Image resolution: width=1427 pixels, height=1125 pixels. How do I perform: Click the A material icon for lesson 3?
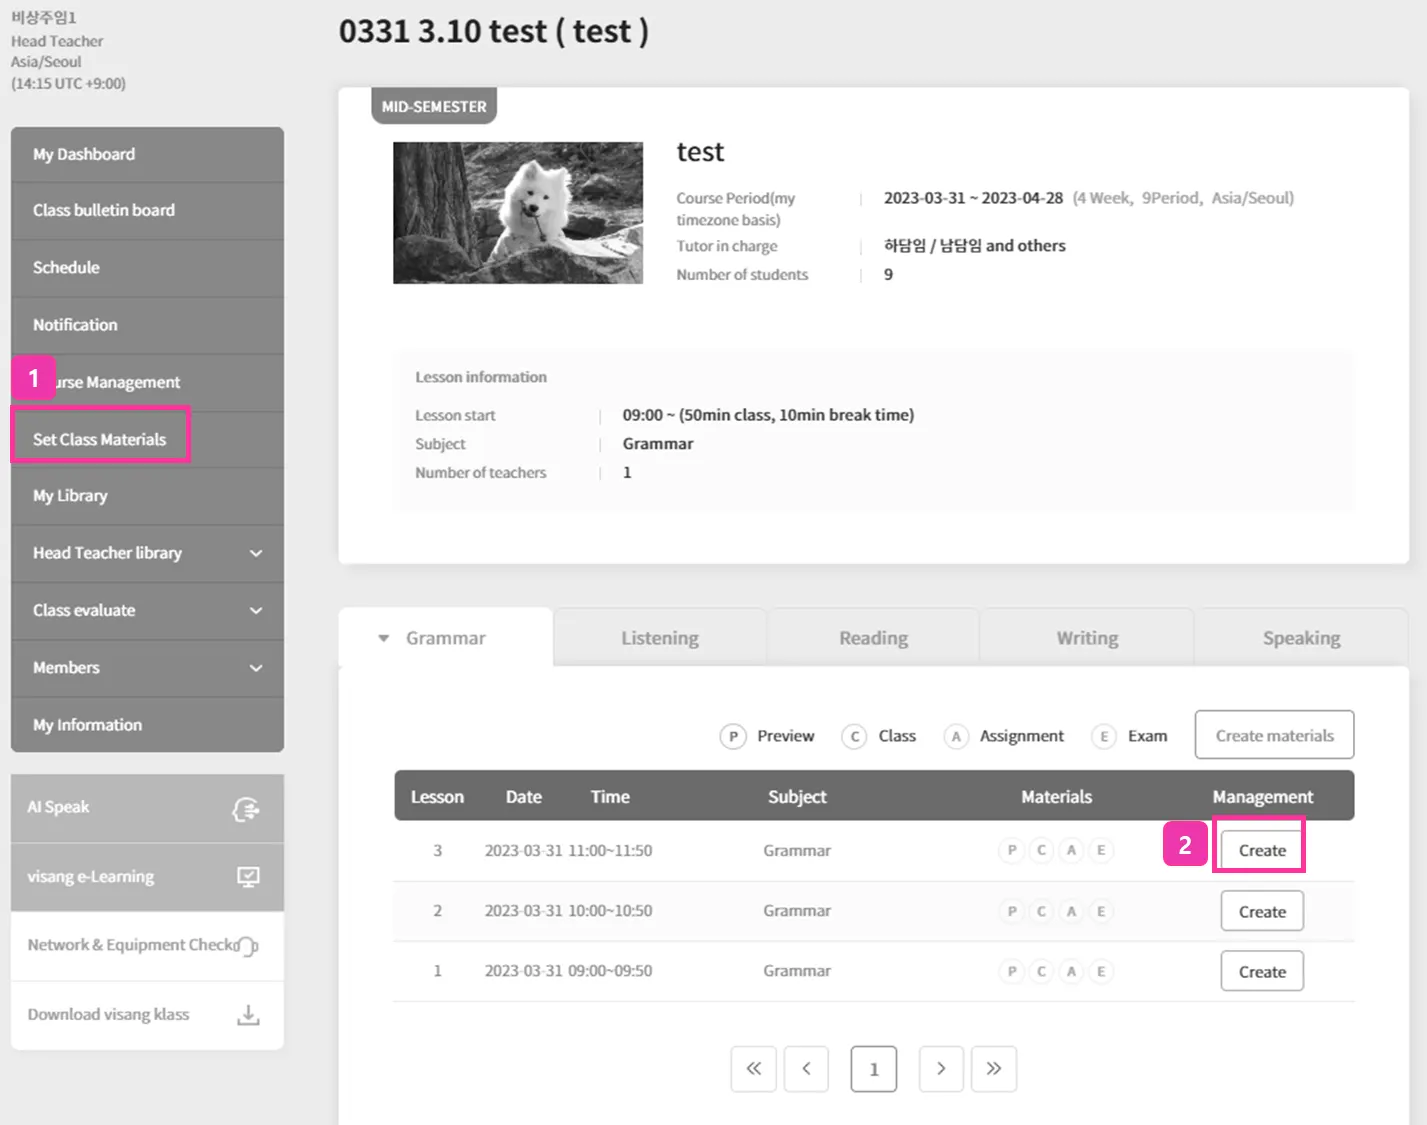1071,850
